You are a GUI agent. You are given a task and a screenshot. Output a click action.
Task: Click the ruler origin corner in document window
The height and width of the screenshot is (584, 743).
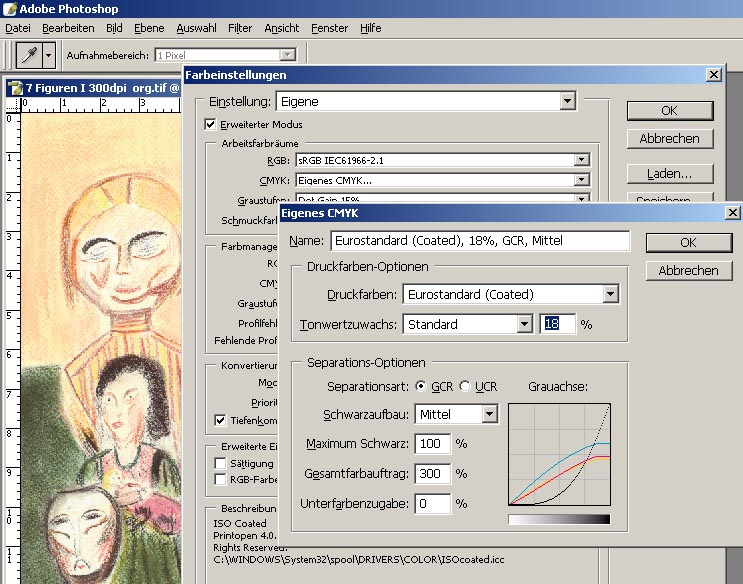13,105
